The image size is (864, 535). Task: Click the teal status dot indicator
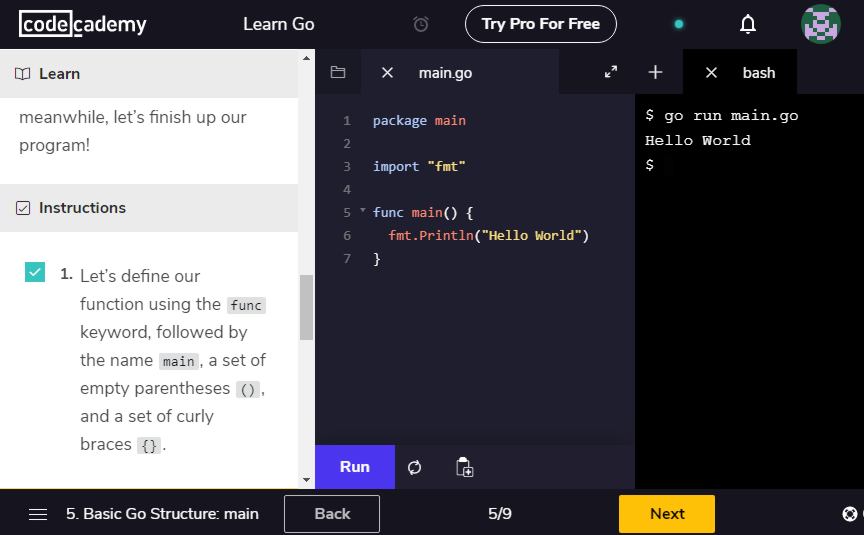(679, 24)
